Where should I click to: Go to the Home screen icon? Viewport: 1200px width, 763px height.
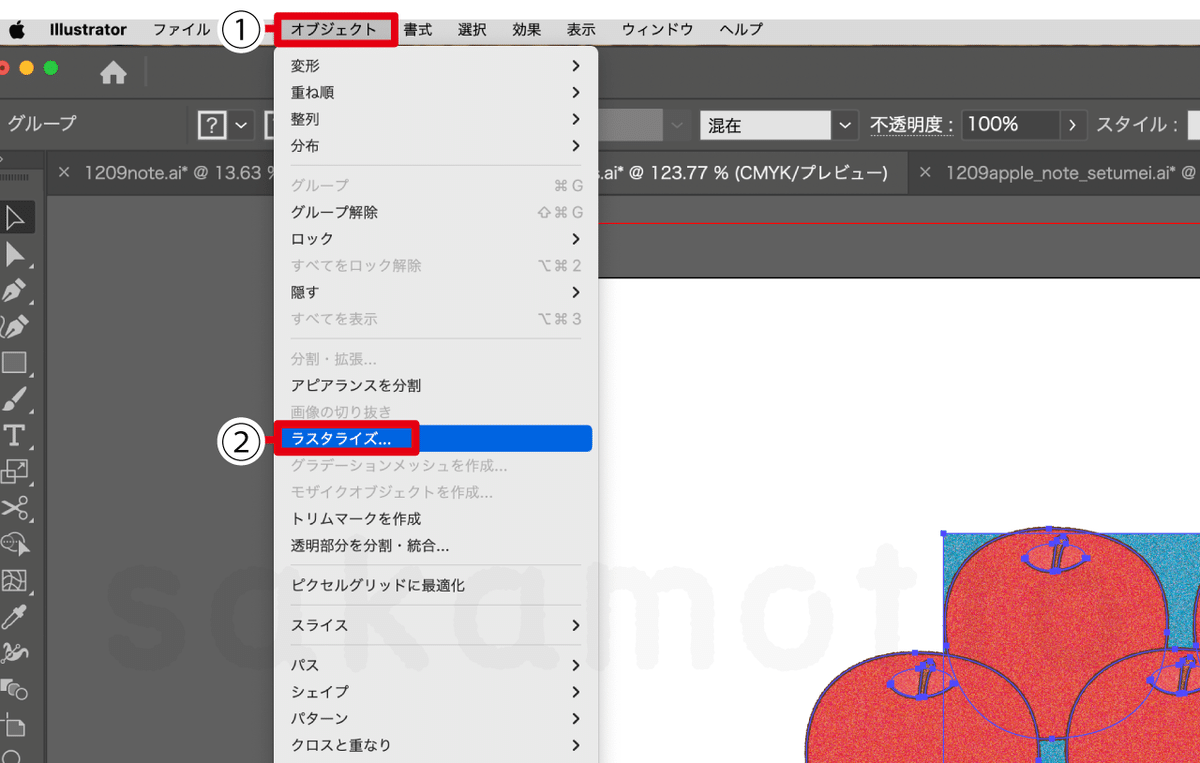click(x=113, y=72)
